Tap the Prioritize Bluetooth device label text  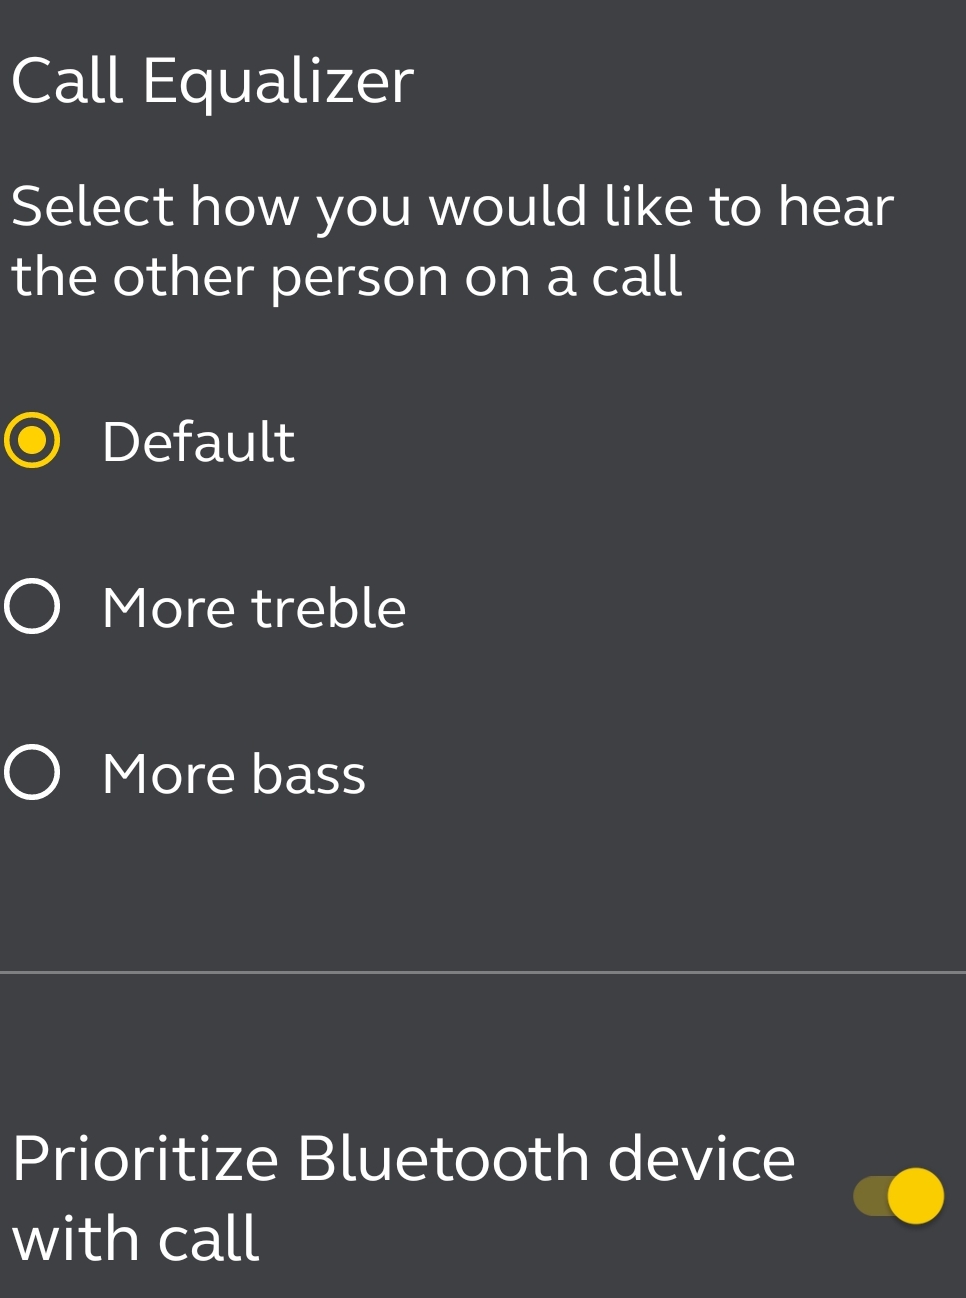(403, 1160)
